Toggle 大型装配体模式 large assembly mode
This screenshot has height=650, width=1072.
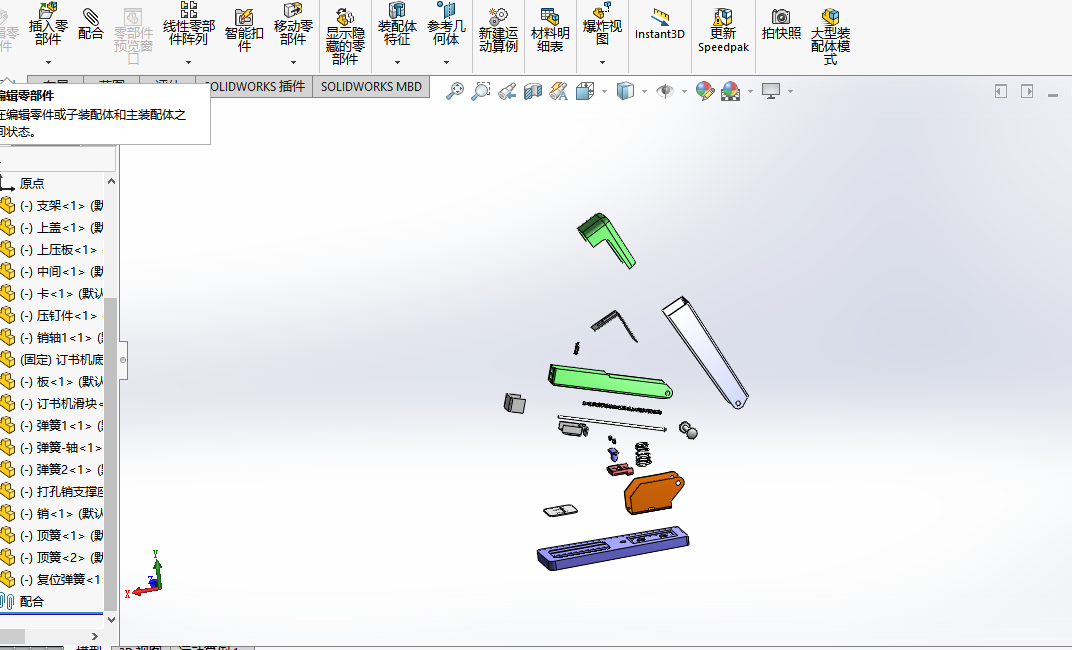tap(831, 37)
